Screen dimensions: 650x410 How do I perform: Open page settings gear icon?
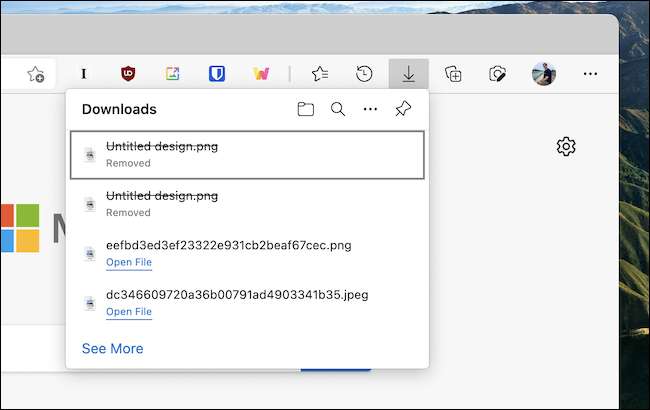pos(566,146)
